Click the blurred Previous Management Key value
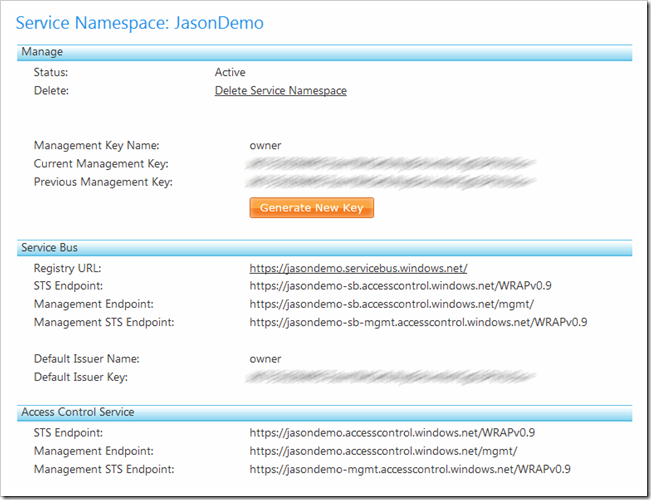This screenshot has height=500, width=651. coord(390,182)
